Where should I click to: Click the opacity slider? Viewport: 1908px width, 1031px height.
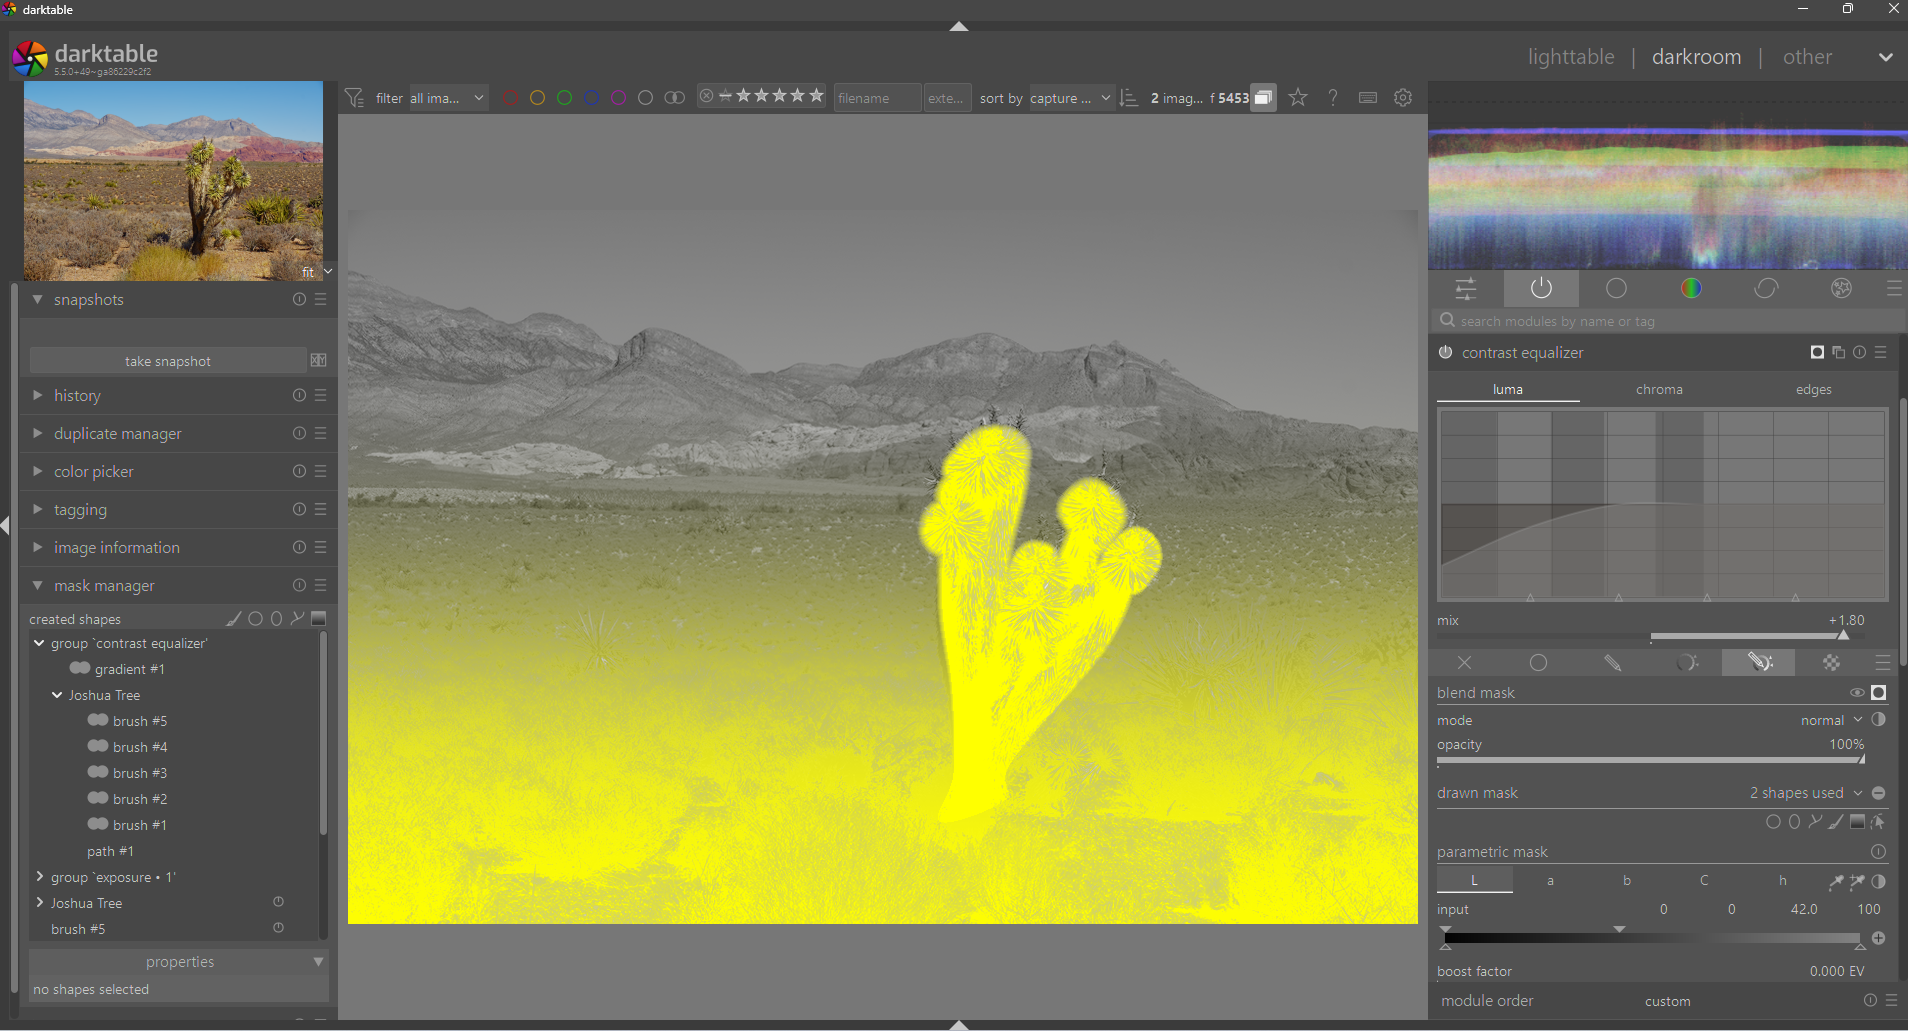pos(1650,760)
